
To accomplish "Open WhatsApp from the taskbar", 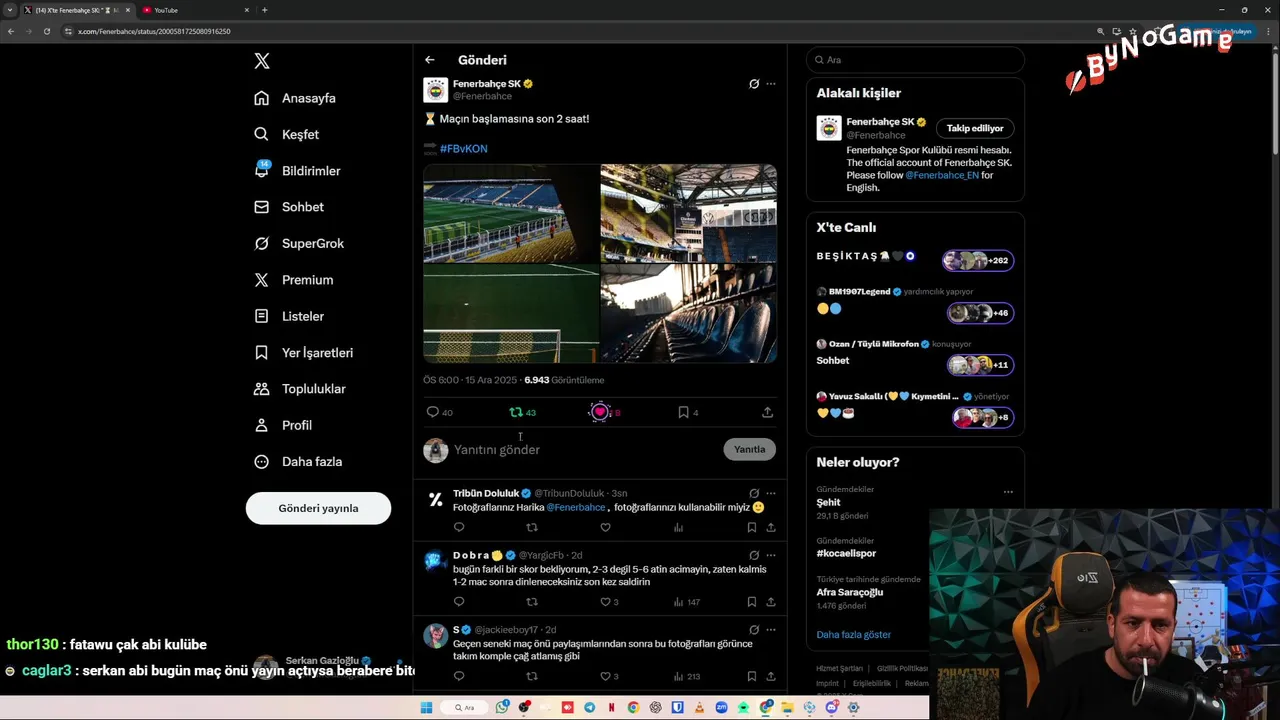I will pos(502,707).
